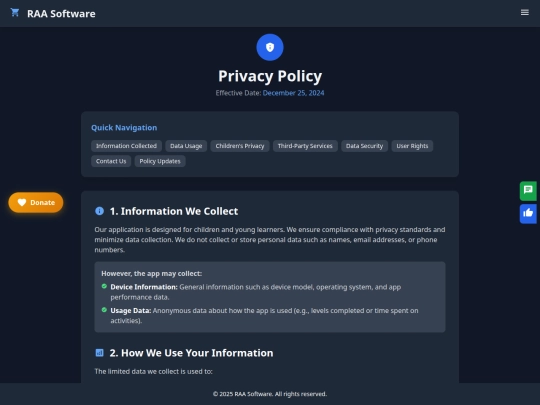540x405 pixels.
Task: Jump to Data Usage section
Action: [186, 146]
